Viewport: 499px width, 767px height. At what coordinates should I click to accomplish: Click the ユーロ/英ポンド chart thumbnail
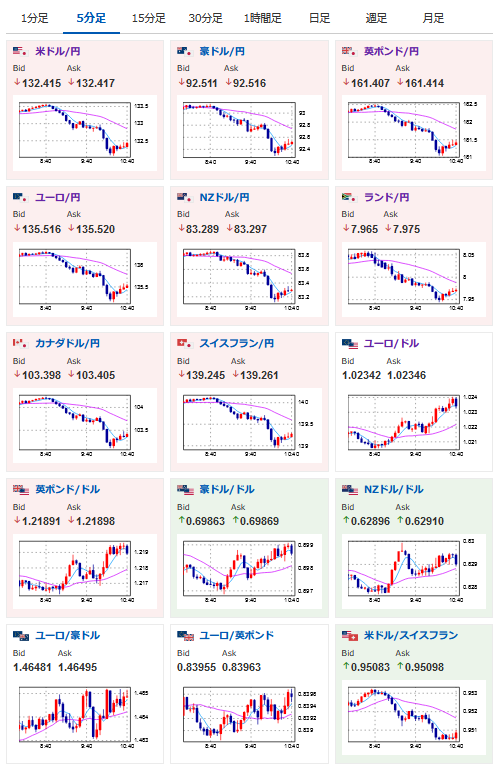[250, 717]
